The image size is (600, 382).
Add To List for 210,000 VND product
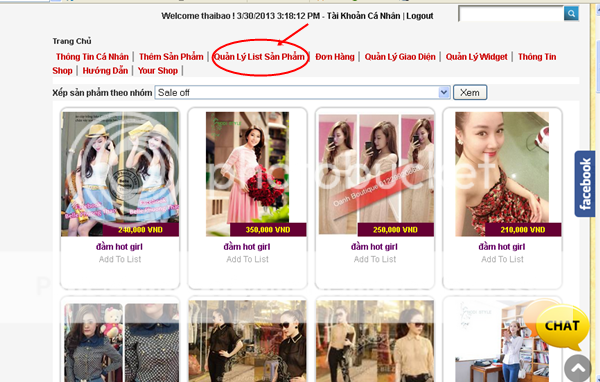pyautogui.click(x=502, y=259)
